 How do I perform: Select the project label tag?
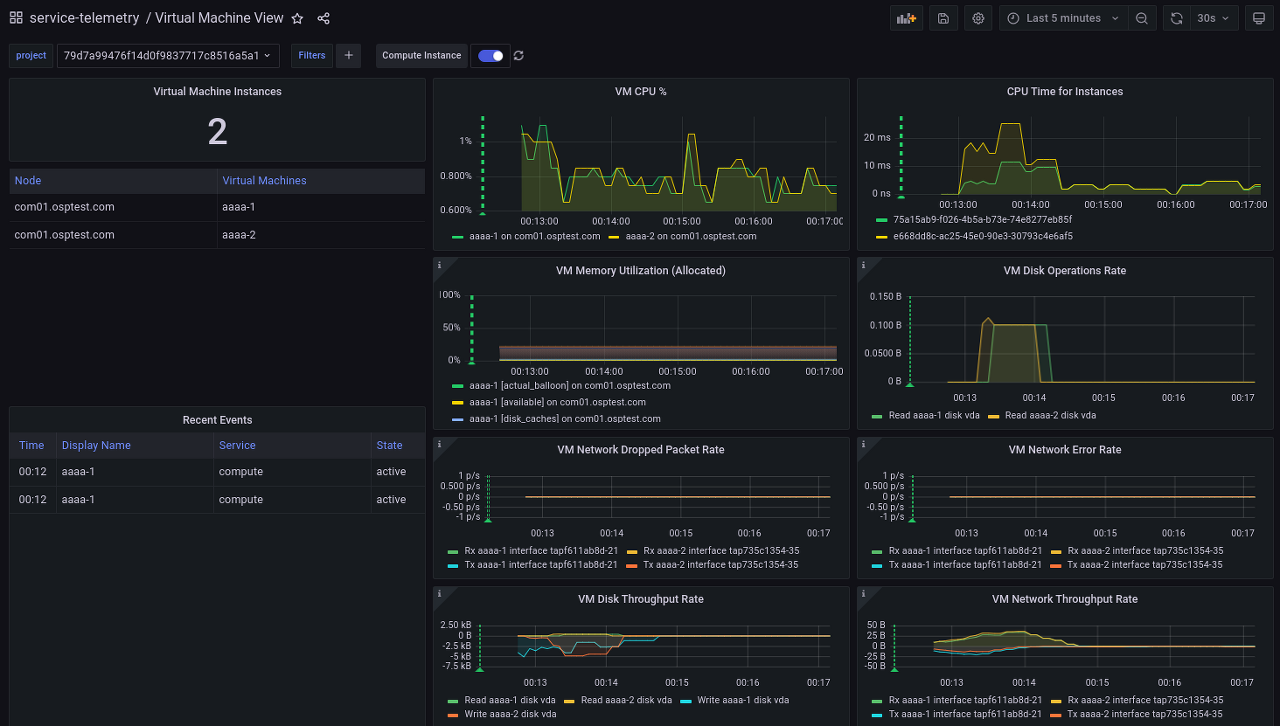tap(31, 56)
